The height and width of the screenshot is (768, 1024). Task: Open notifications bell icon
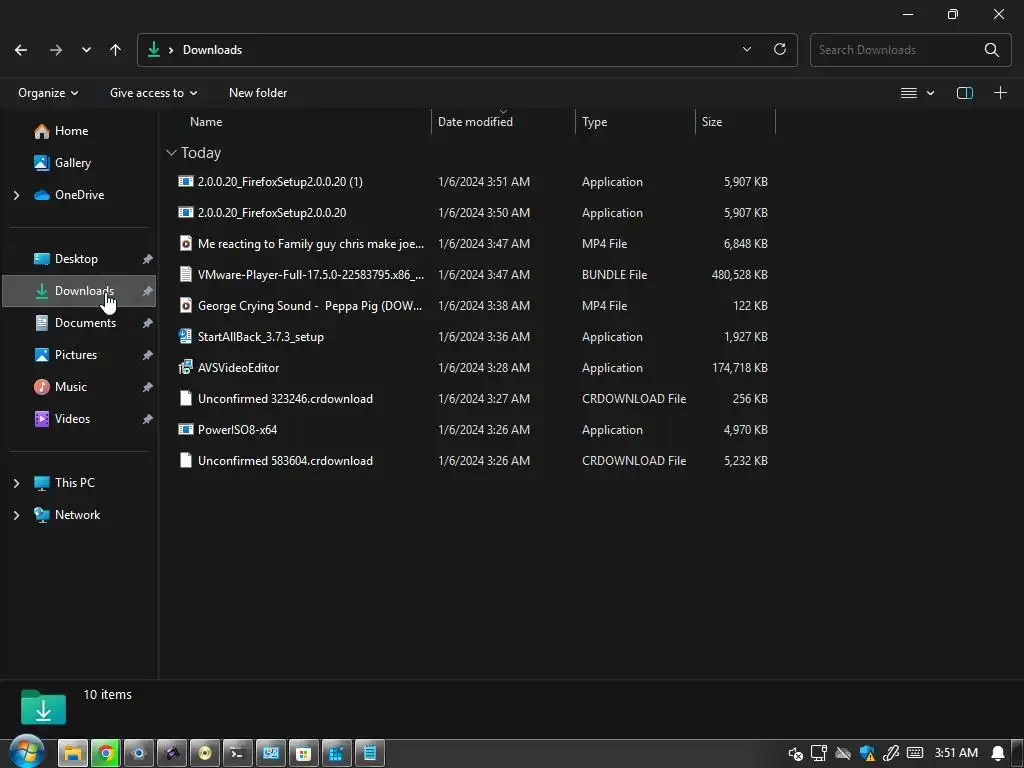(x=998, y=754)
